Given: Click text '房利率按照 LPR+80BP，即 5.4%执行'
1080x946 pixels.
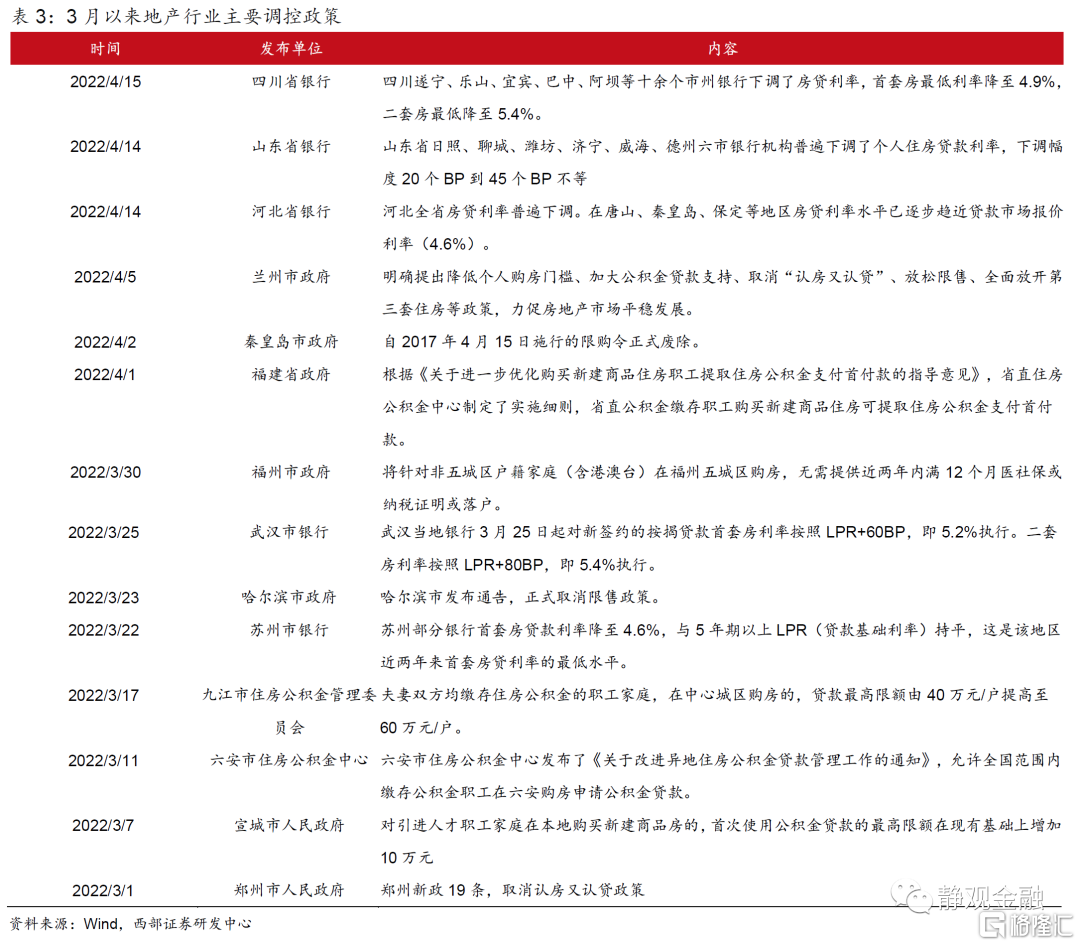Looking at the screenshot, I should click(515, 565).
